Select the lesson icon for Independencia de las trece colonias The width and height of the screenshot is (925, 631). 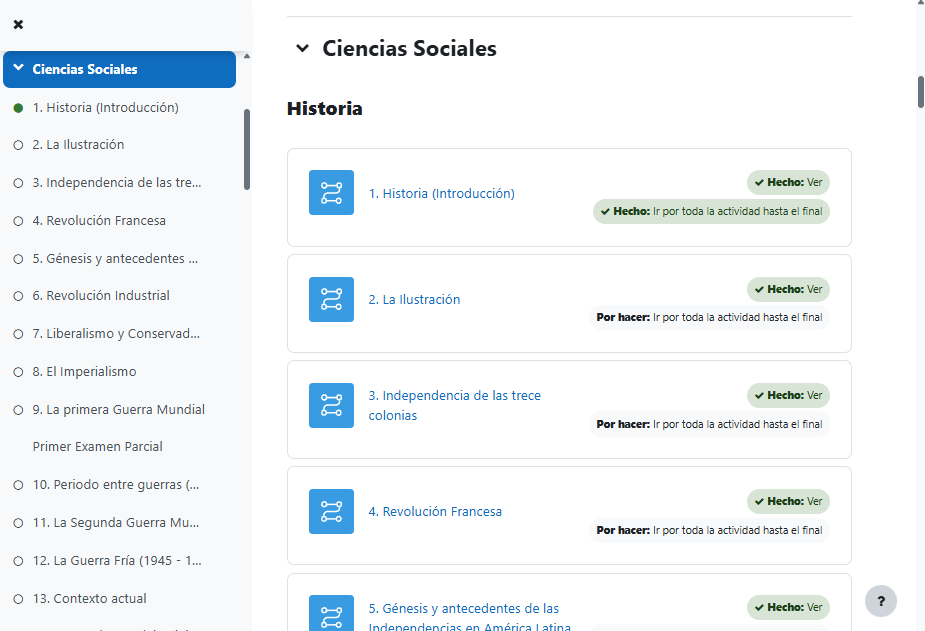click(331, 405)
